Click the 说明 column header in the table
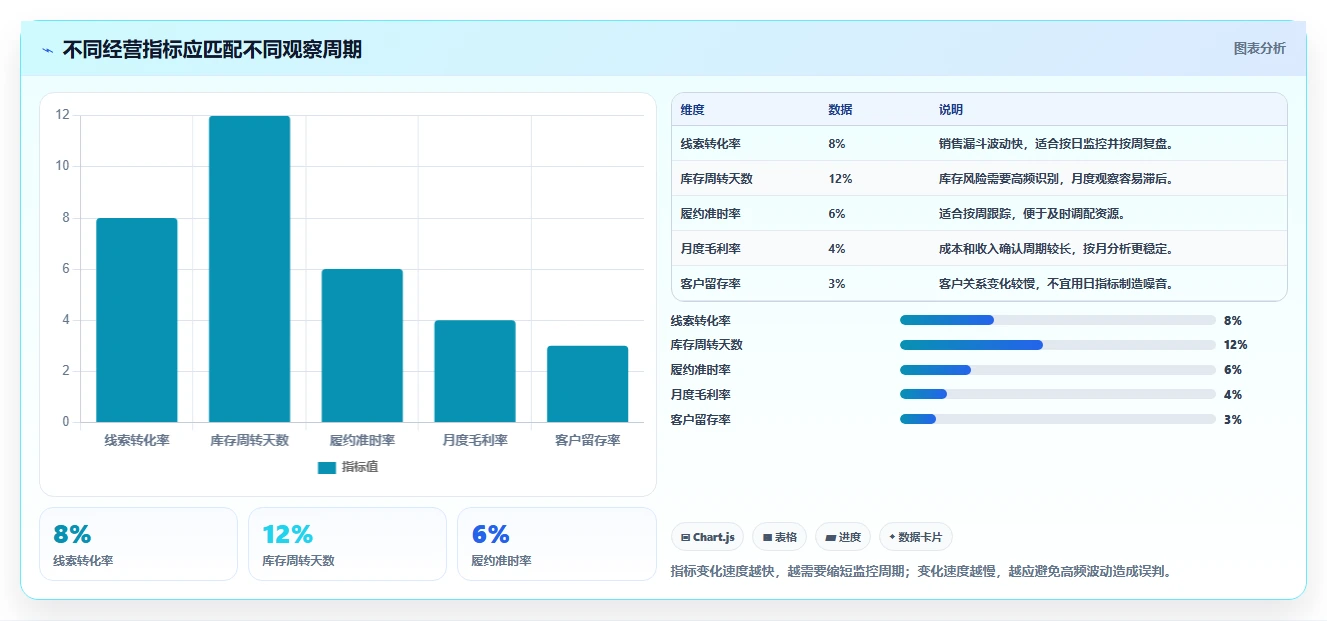This screenshot has height=621, width=1327. [951, 110]
